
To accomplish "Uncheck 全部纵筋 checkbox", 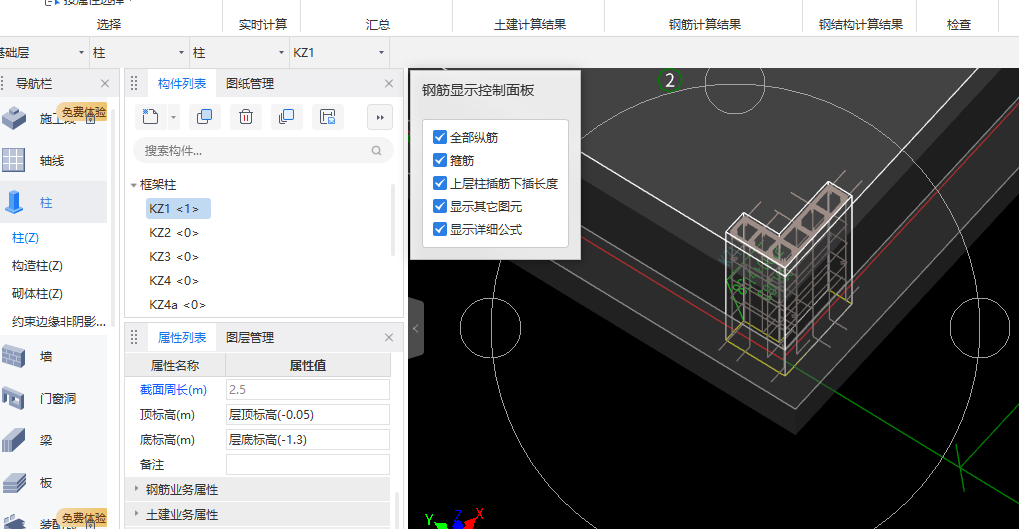I will [x=440, y=137].
